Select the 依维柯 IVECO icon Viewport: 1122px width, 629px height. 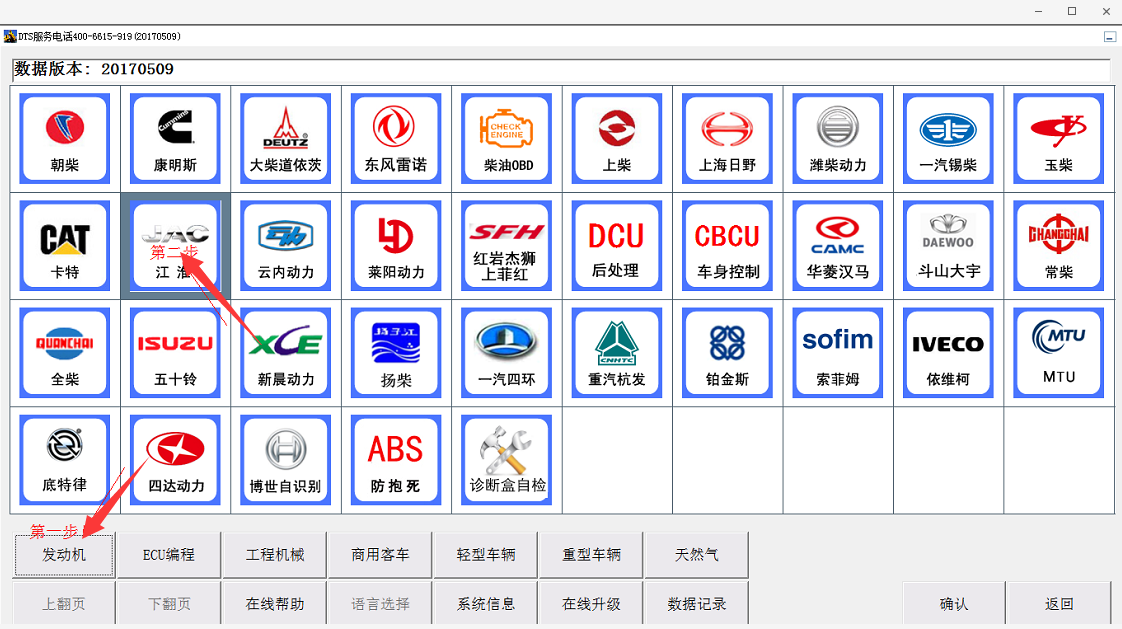click(x=948, y=353)
